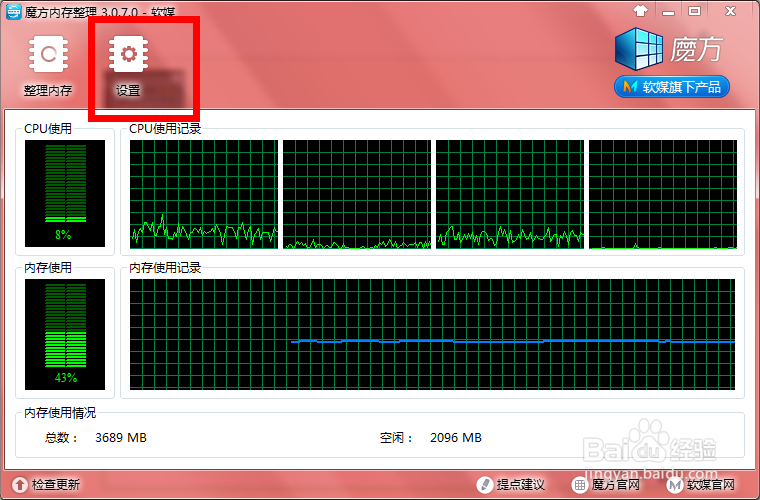Click the third CPU使用记录 graph
Screen dimensions: 760x500
510,194
